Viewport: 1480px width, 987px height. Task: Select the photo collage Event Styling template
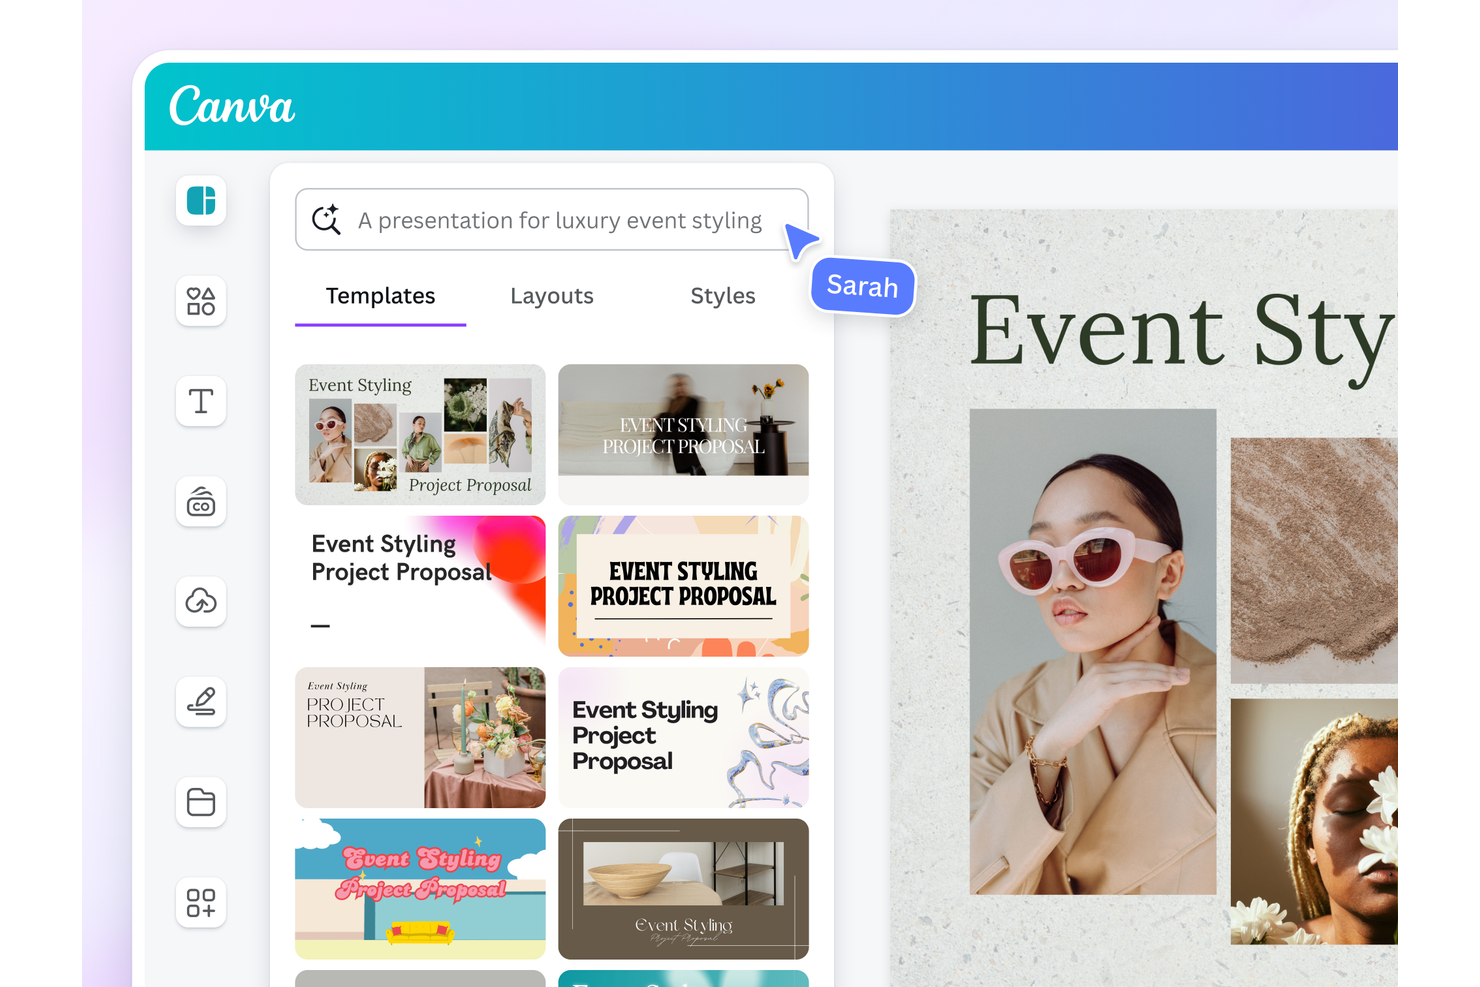click(419, 434)
